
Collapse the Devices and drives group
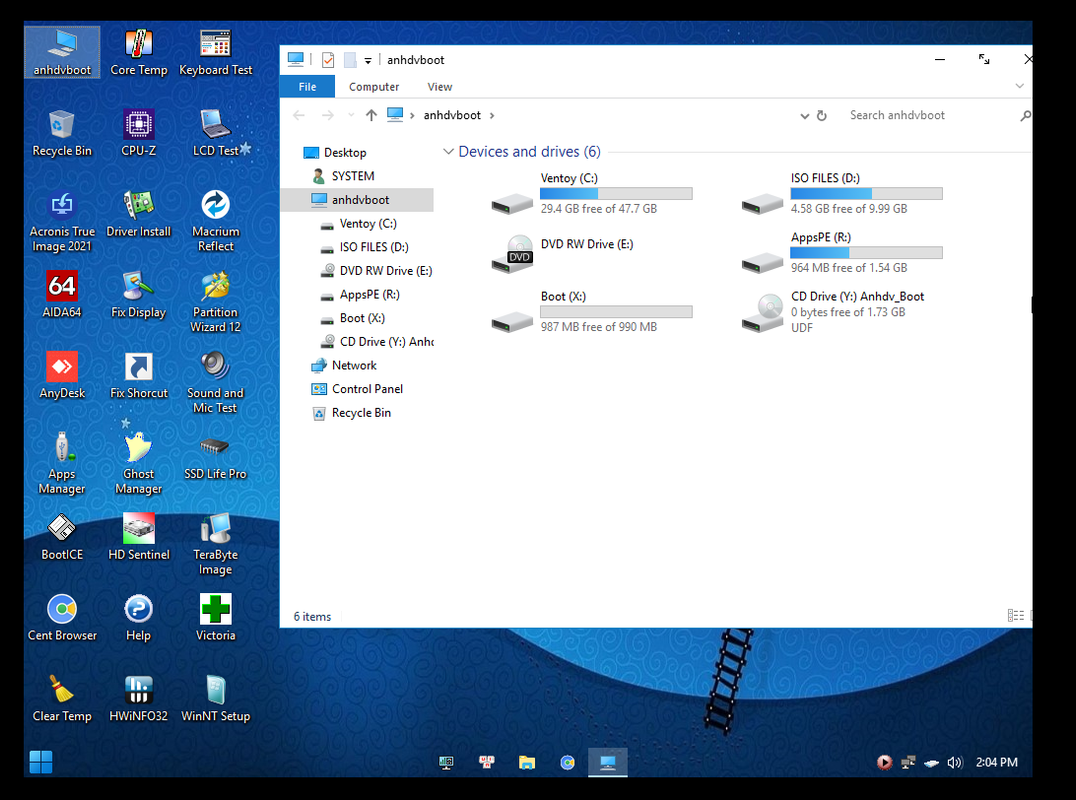coord(448,152)
